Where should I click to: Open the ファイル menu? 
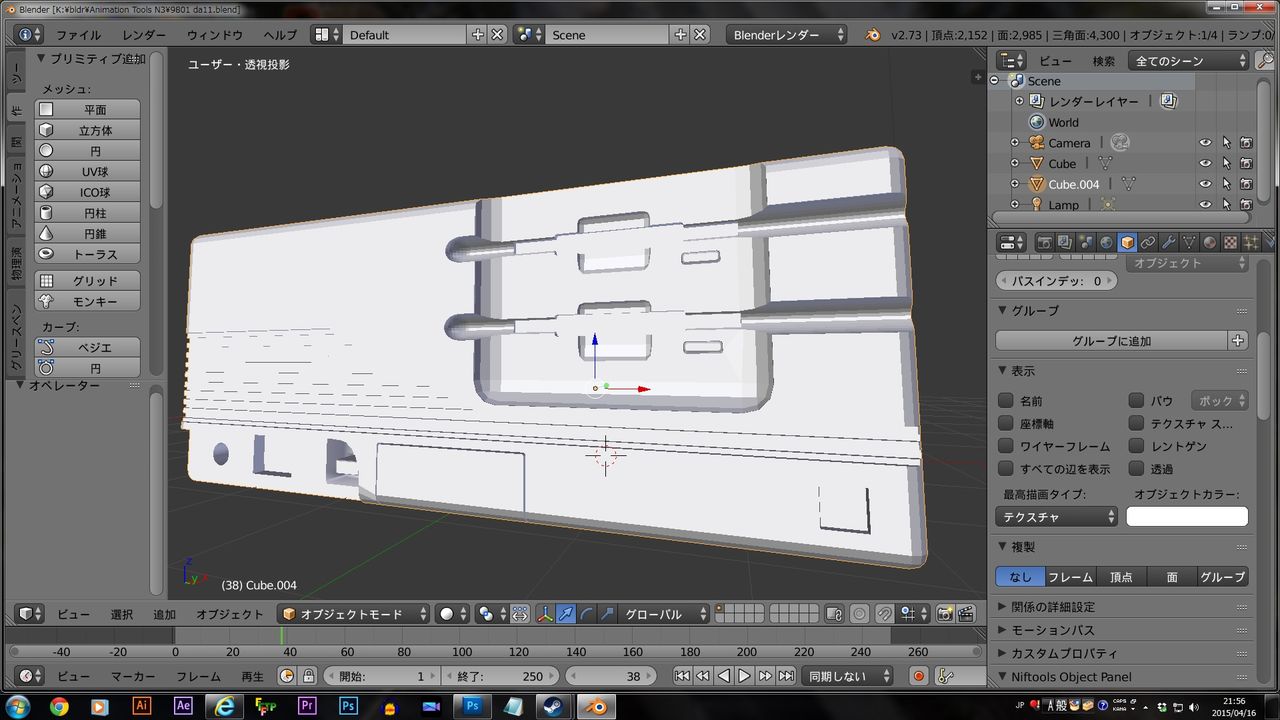point(78,35)
